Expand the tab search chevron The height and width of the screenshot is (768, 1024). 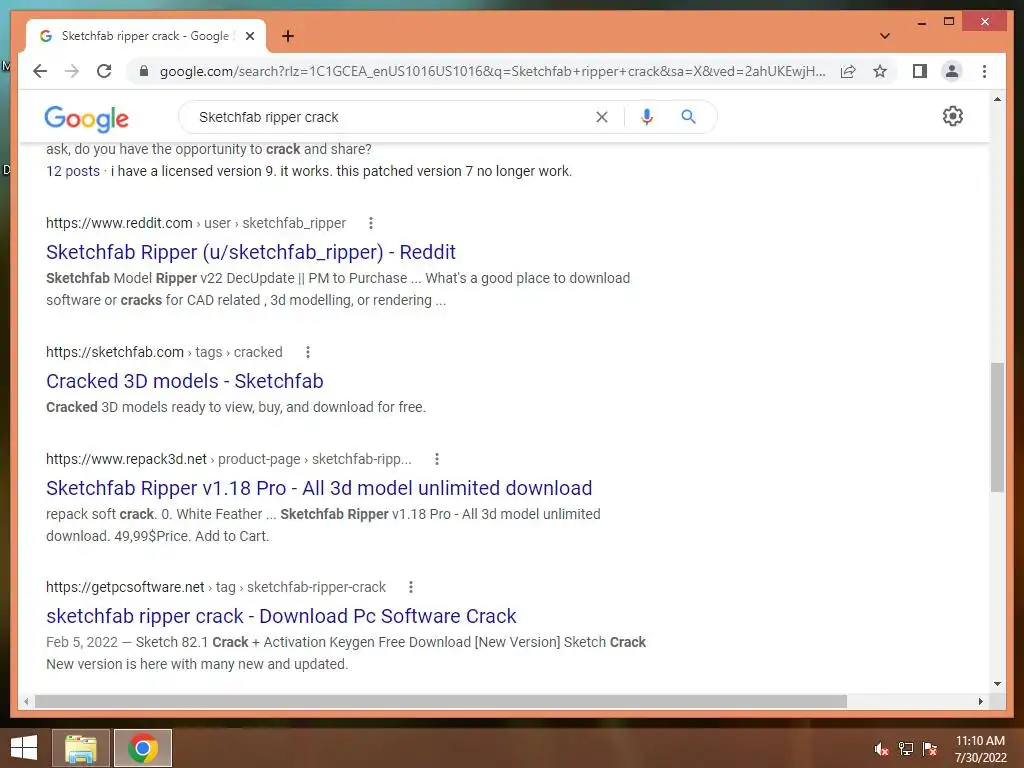[884, 36]
